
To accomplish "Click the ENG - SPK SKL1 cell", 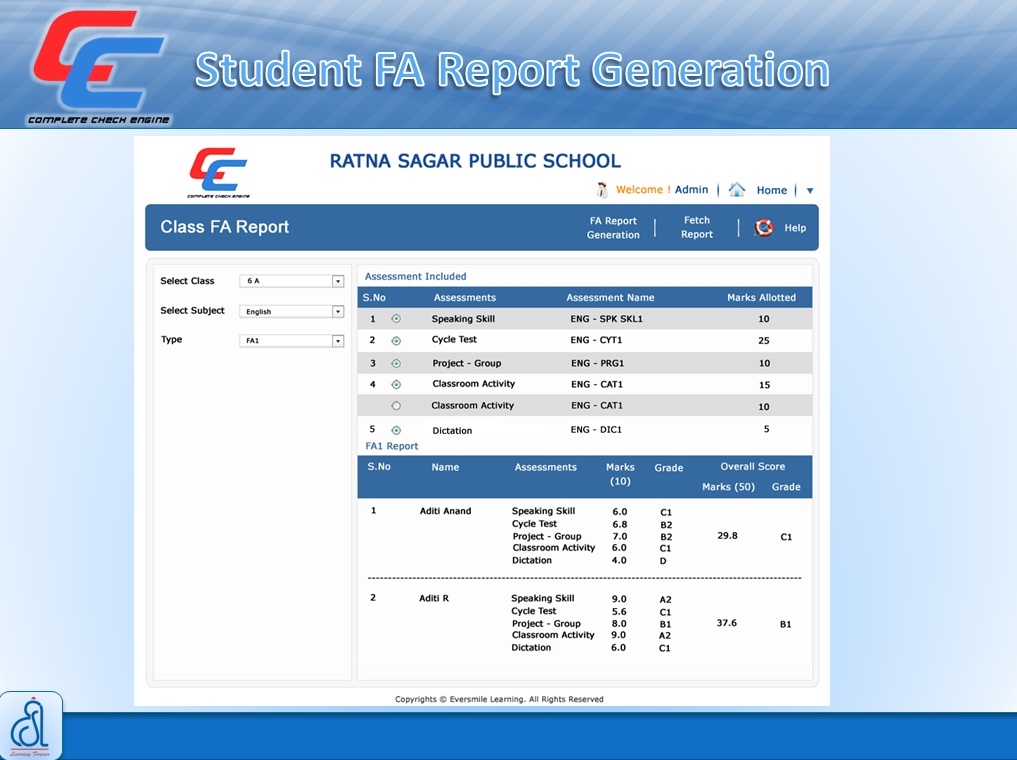I will coord(606,319).
